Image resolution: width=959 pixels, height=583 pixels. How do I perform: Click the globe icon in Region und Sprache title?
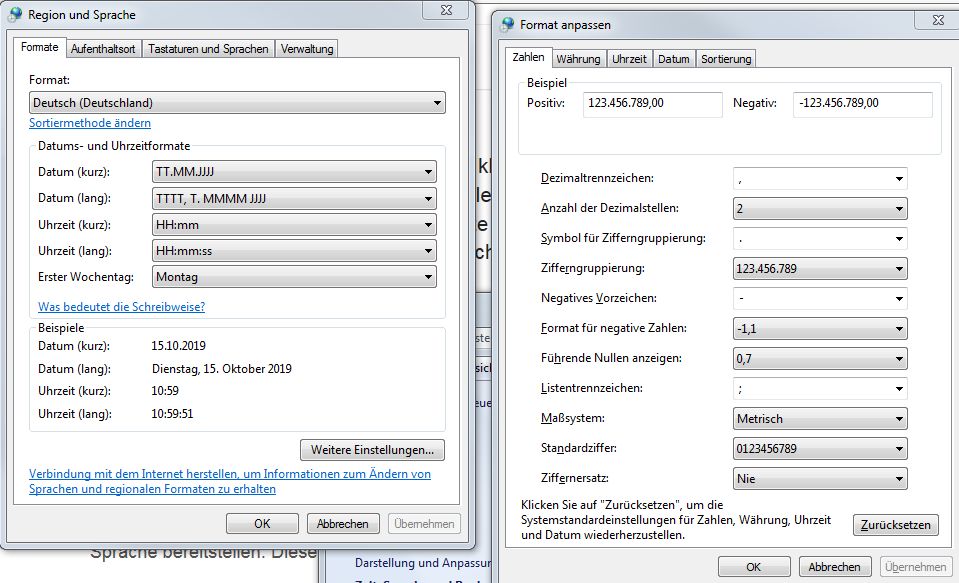coord(15,15)
